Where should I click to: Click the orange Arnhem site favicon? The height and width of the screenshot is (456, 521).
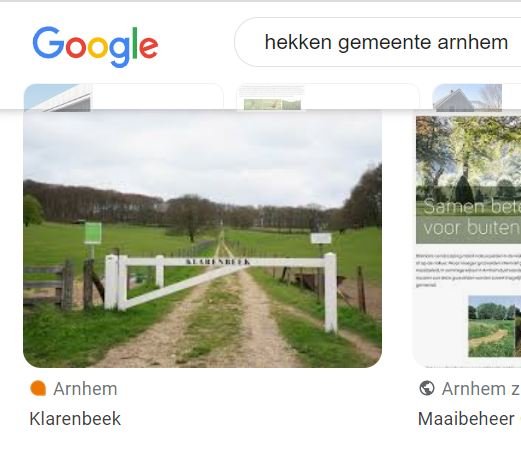point(38,388)
